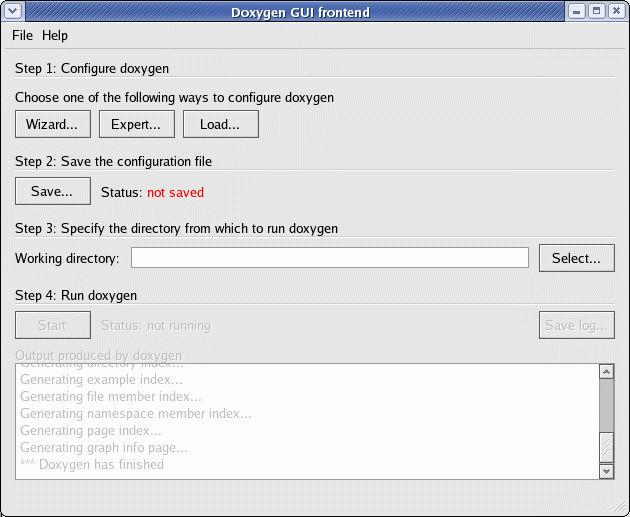The image size is (630, 517).
Task: Click the Select button for working directory
Action: click(576, 258)
